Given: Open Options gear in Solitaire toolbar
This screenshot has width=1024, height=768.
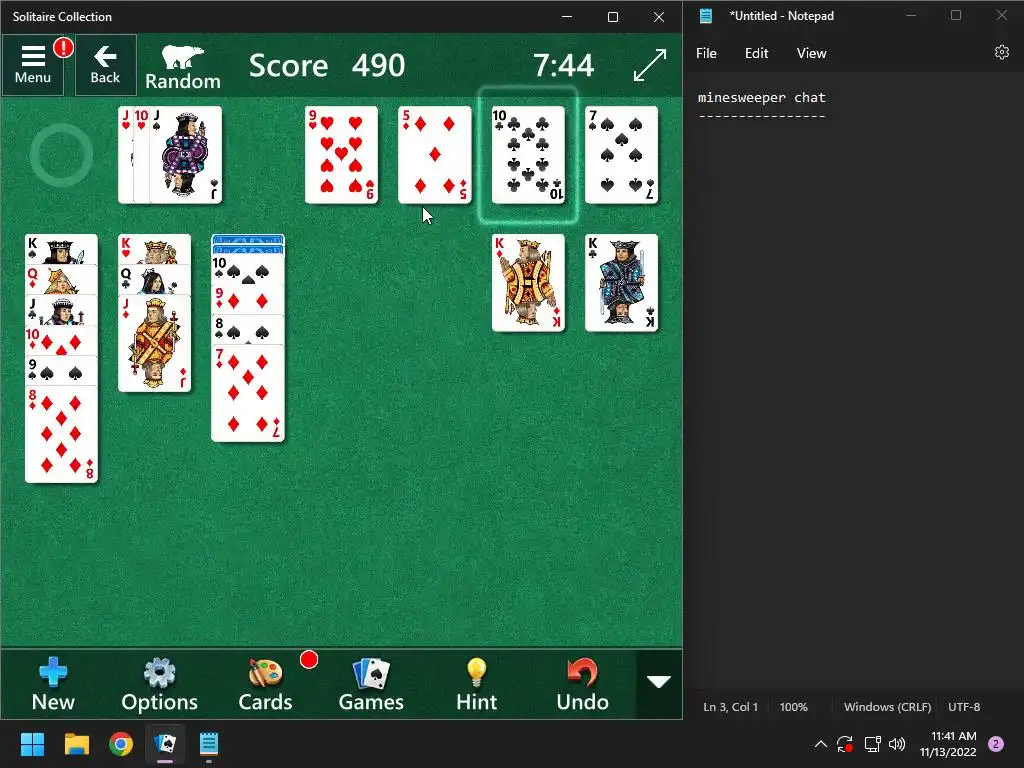Looking at the screenshot, I should point(159,684).
